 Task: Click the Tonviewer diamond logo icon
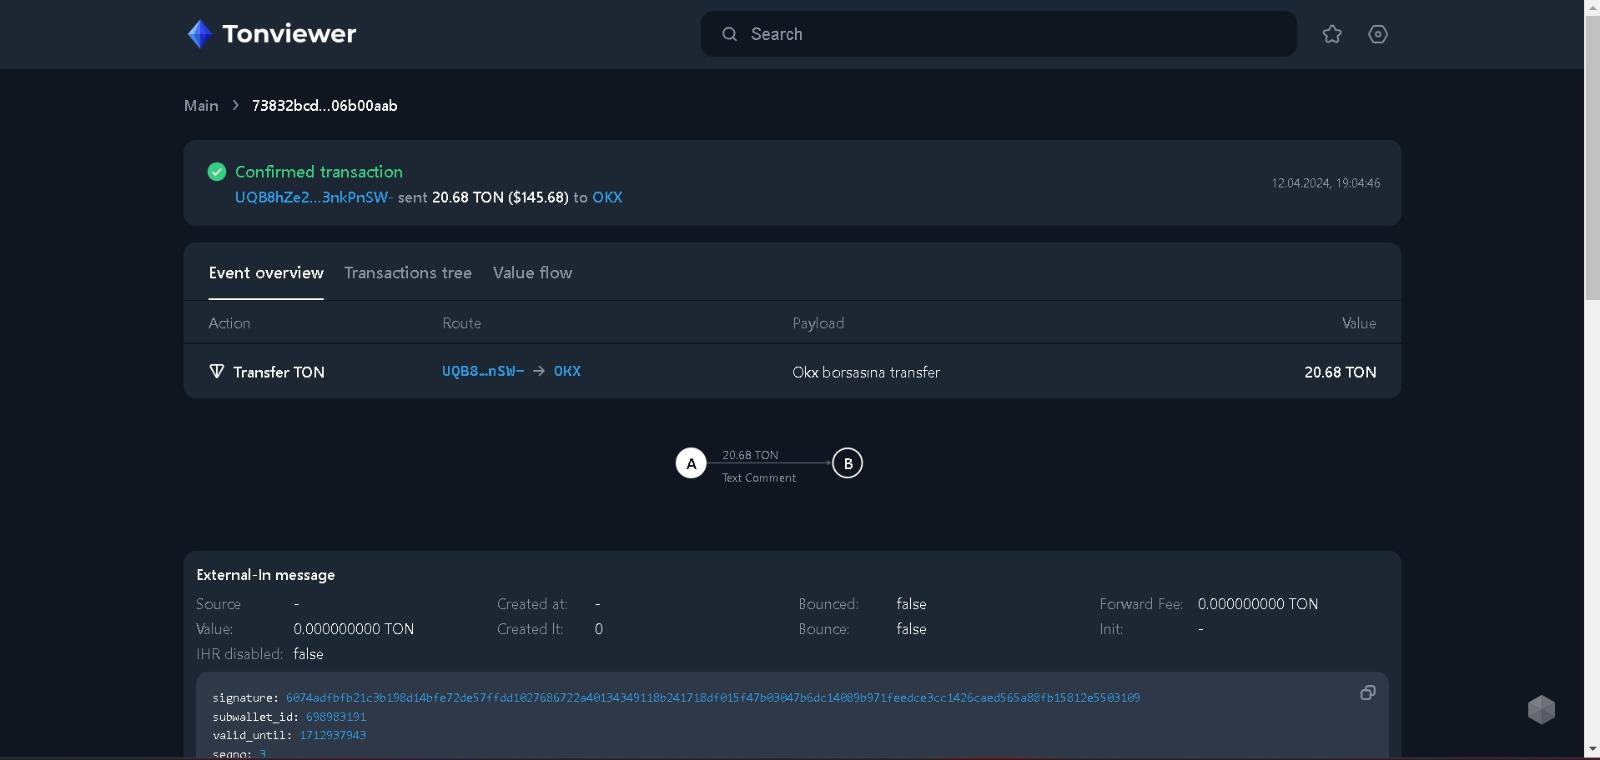(200, 34)
